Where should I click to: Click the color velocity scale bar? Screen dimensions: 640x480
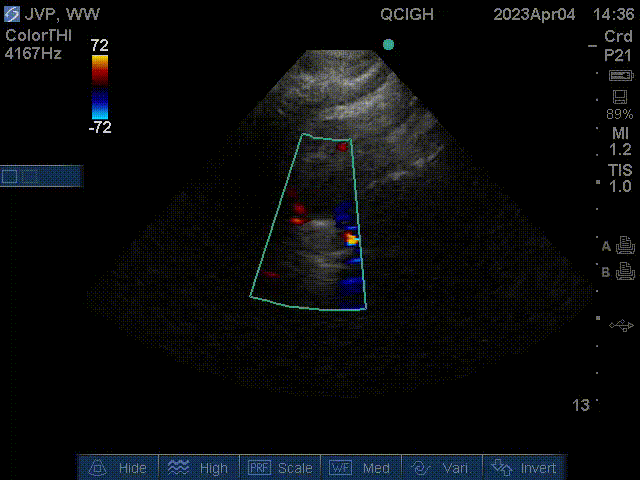[99, 87]
